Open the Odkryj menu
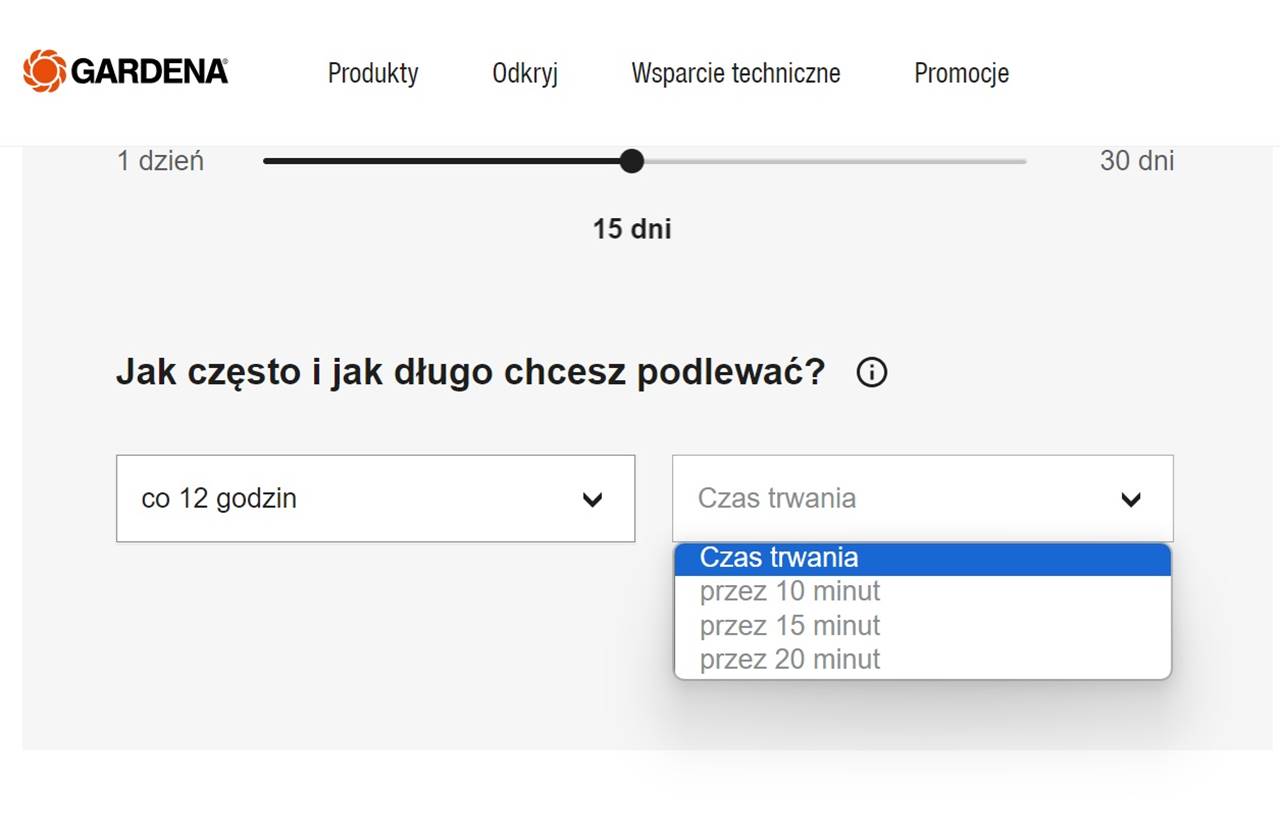 click(x=524, y=73)
